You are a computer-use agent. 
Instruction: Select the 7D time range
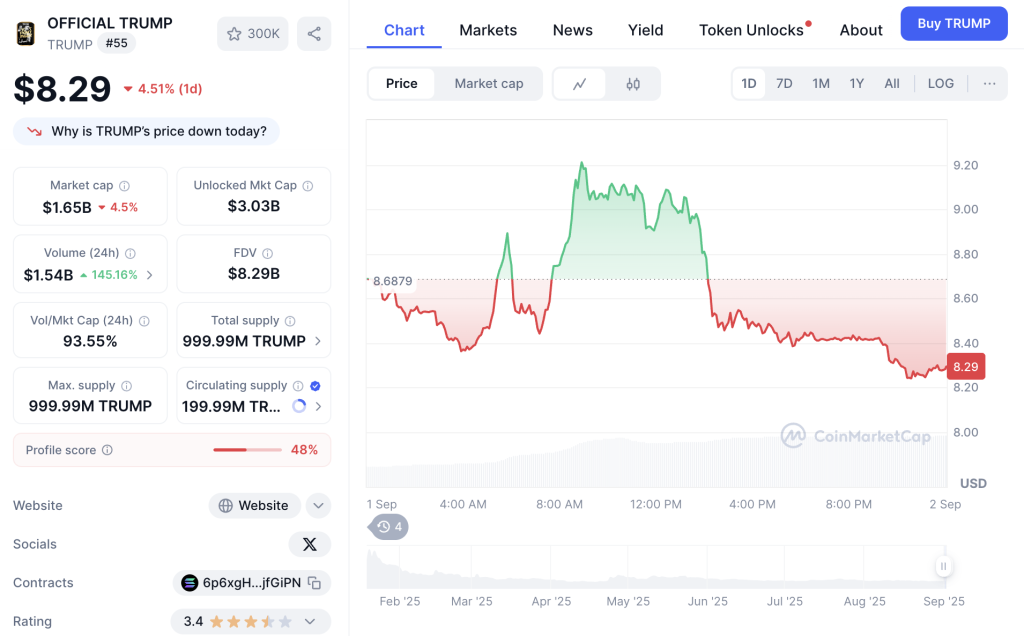784,84
